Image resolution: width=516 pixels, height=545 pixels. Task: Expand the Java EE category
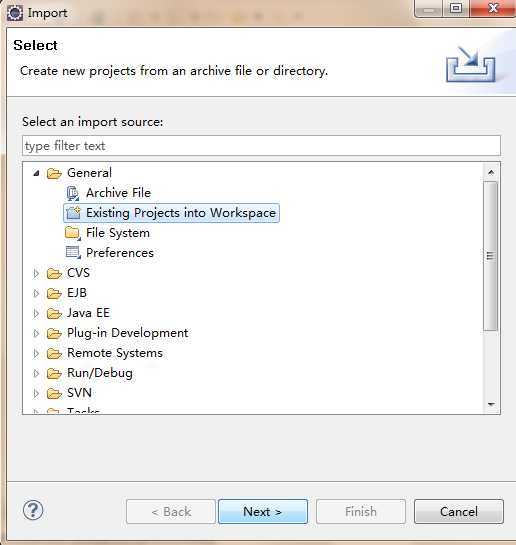pyautogui.click(x=36, y=314)
